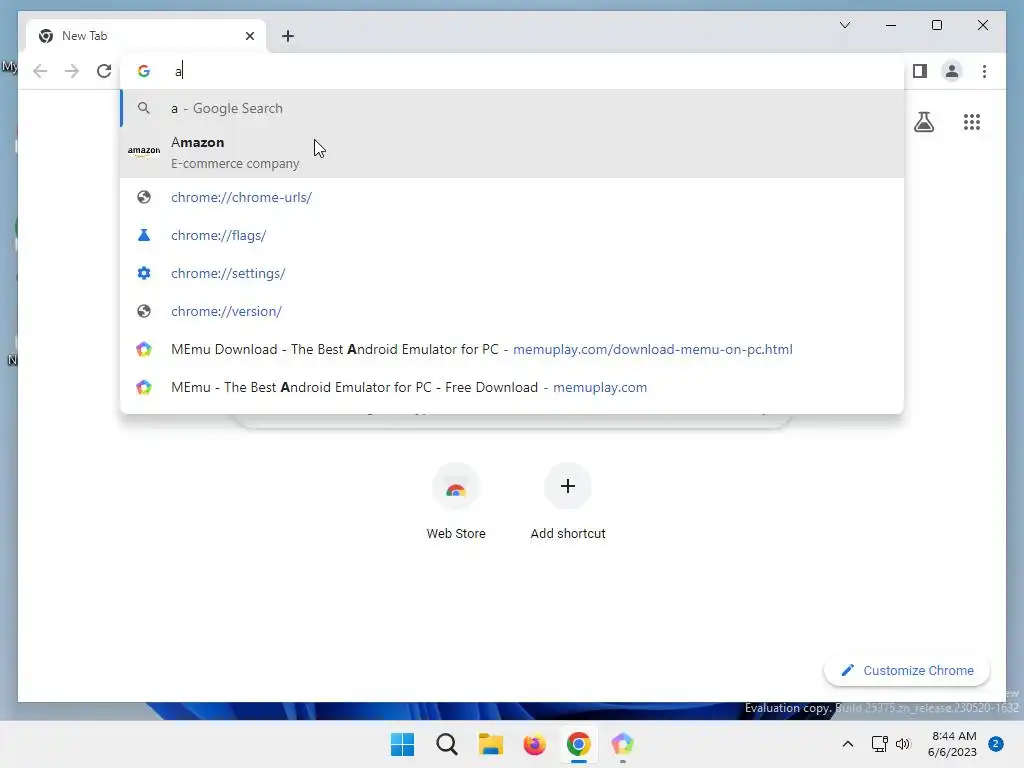Open Chrome three-dot menu
The width and height of the screenshot is (1024, 768).
[x=984, y=71]
